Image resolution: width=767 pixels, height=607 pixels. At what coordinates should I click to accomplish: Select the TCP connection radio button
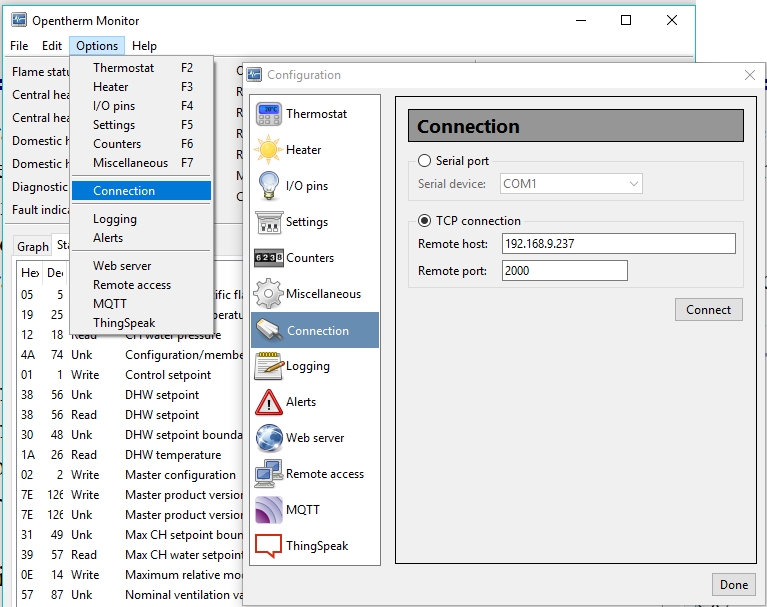(x=425, y=221)
